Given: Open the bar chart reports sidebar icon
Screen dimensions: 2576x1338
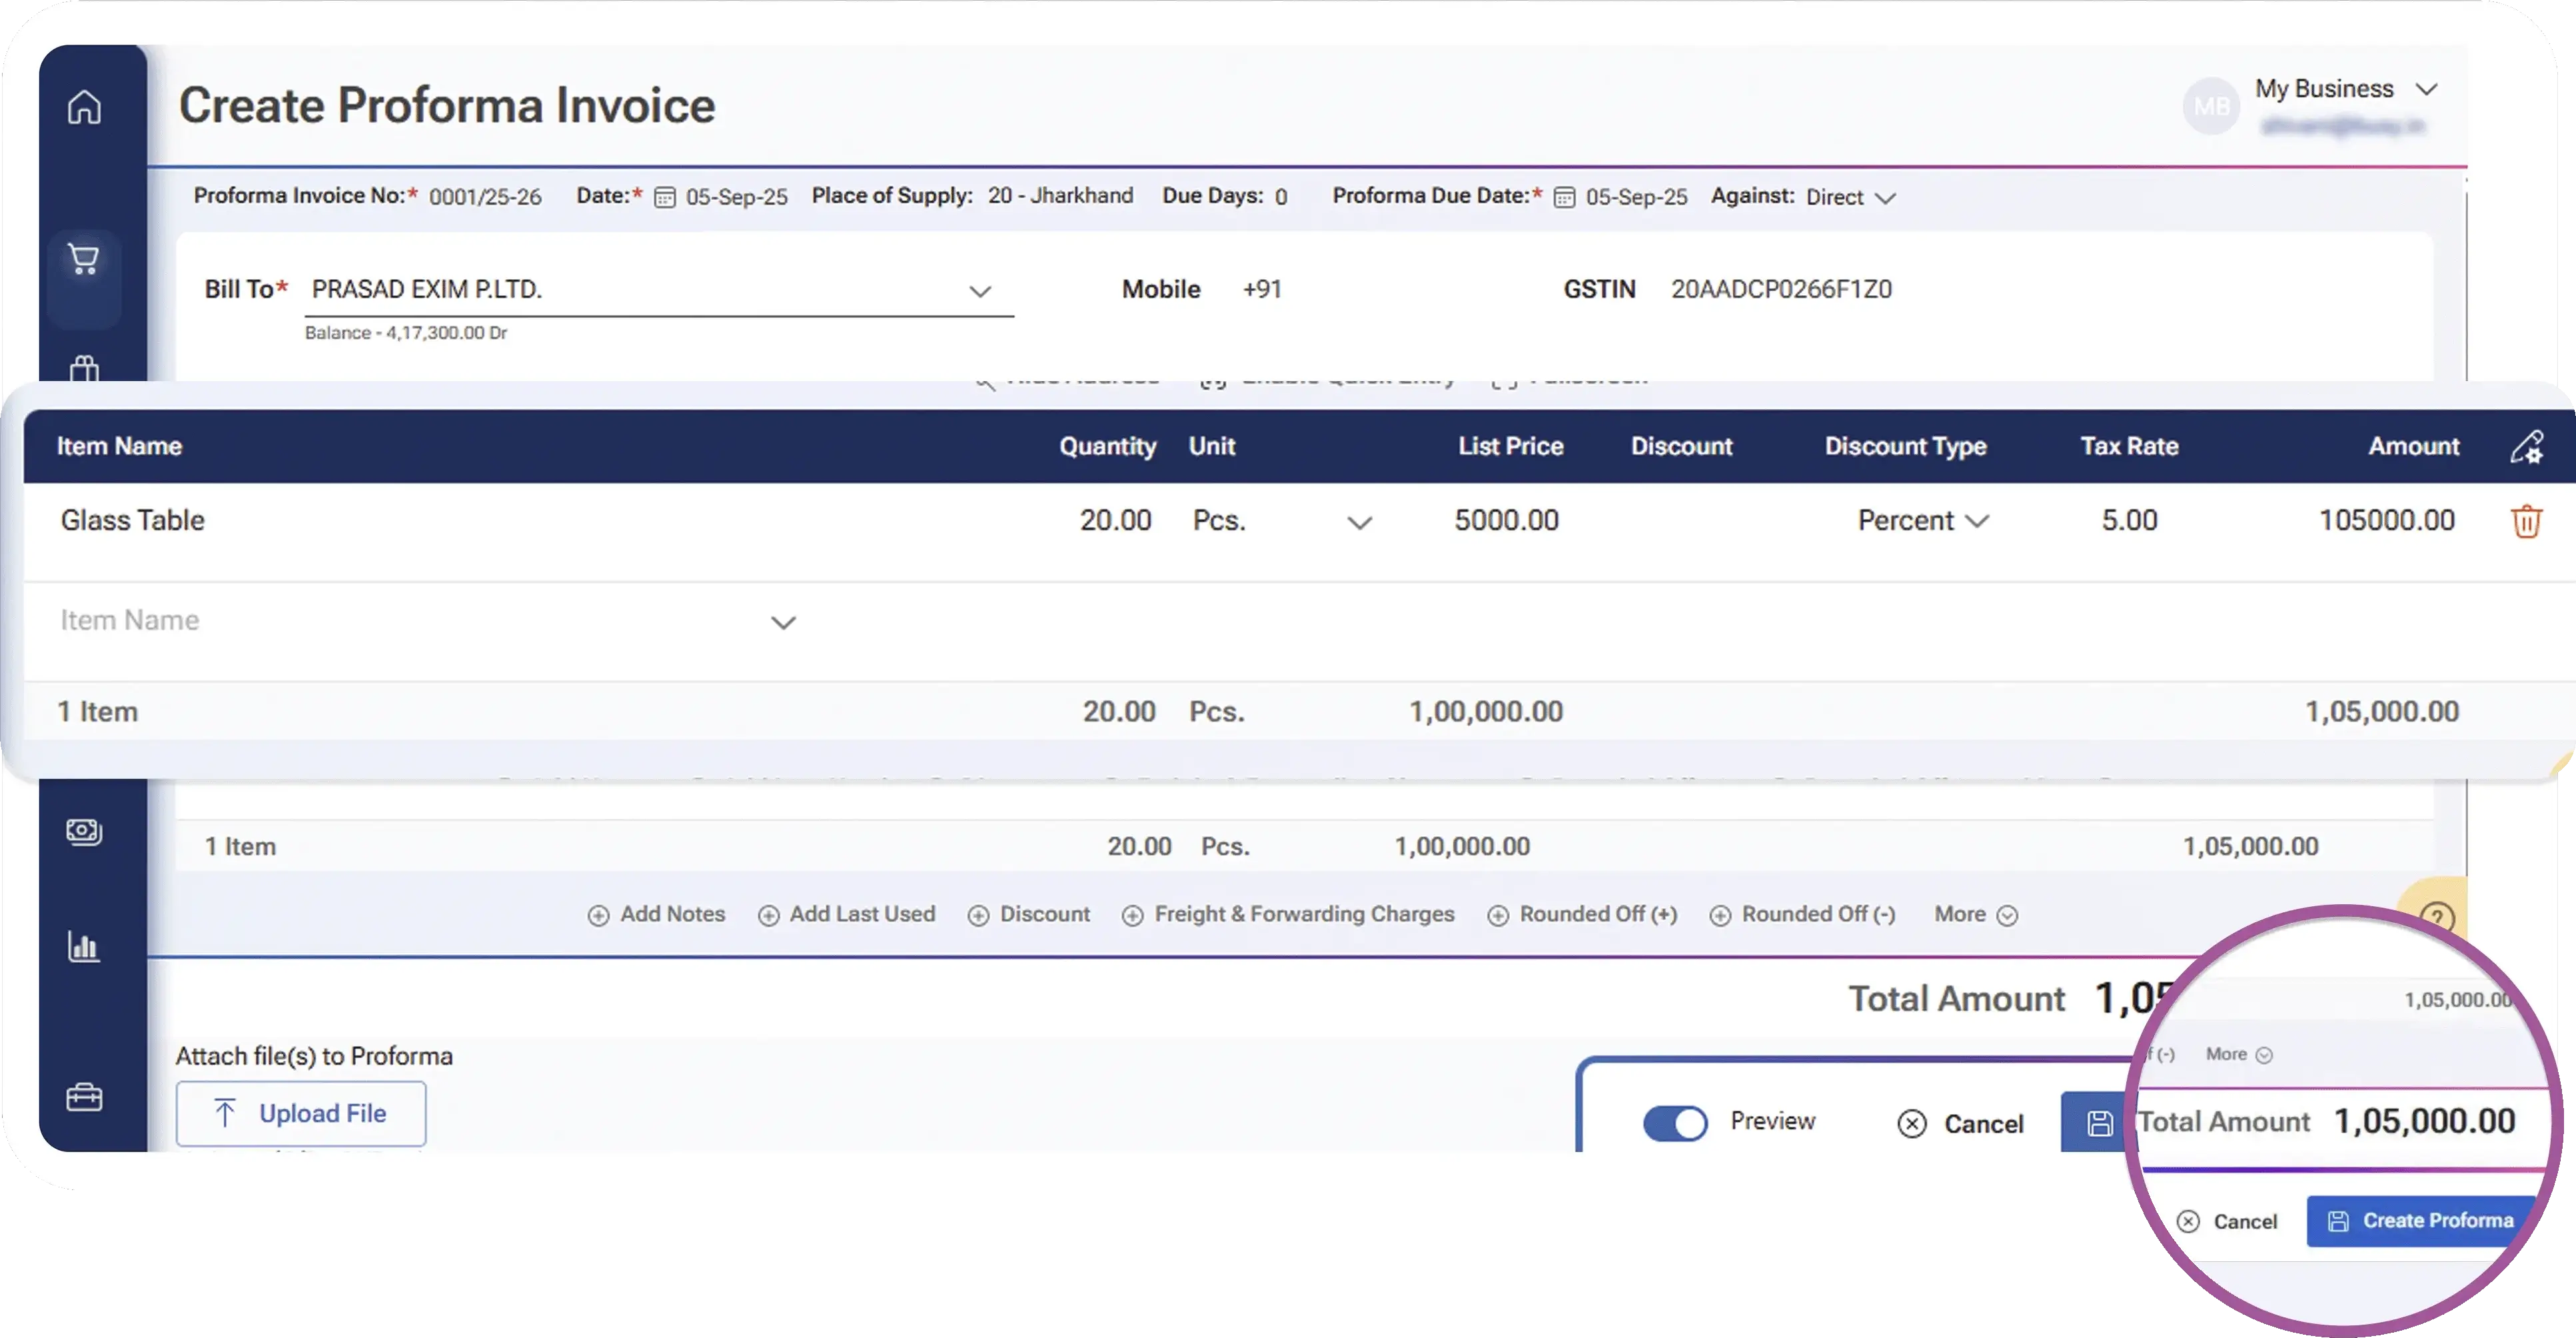Looking at the screenshot, I should (x=84, y=946).
